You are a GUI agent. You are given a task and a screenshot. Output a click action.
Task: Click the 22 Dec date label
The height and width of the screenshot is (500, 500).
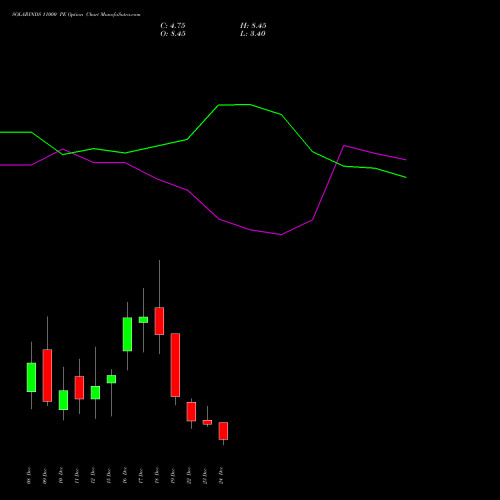tap(189, 476)
